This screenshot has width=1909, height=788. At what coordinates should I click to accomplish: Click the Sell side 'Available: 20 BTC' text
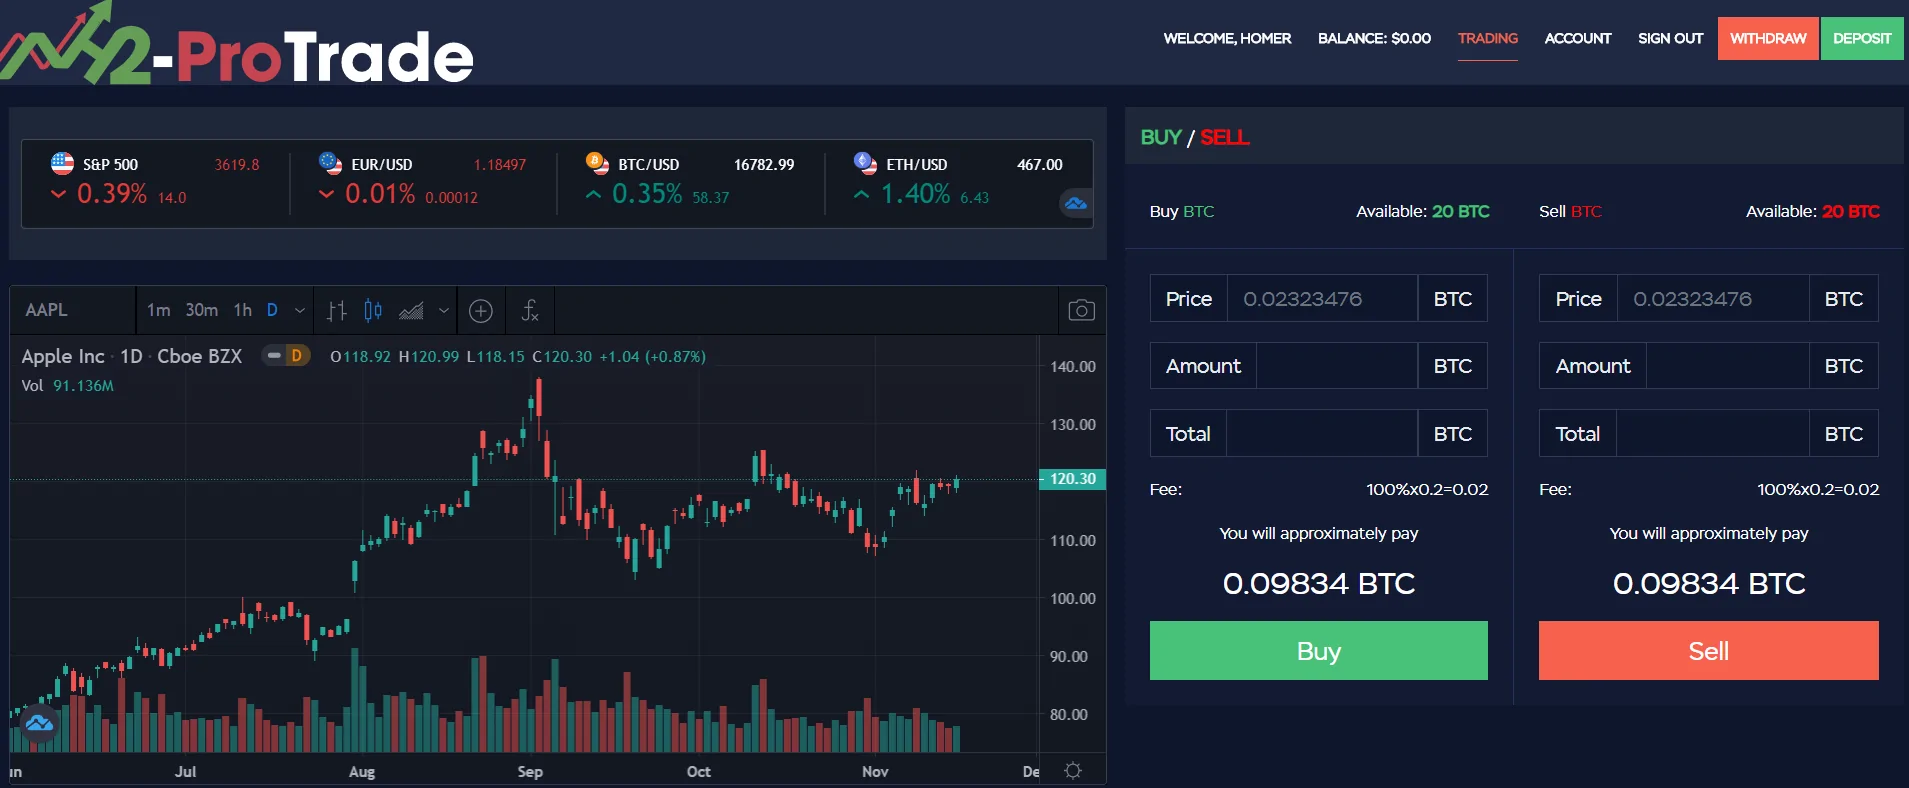1812,212
